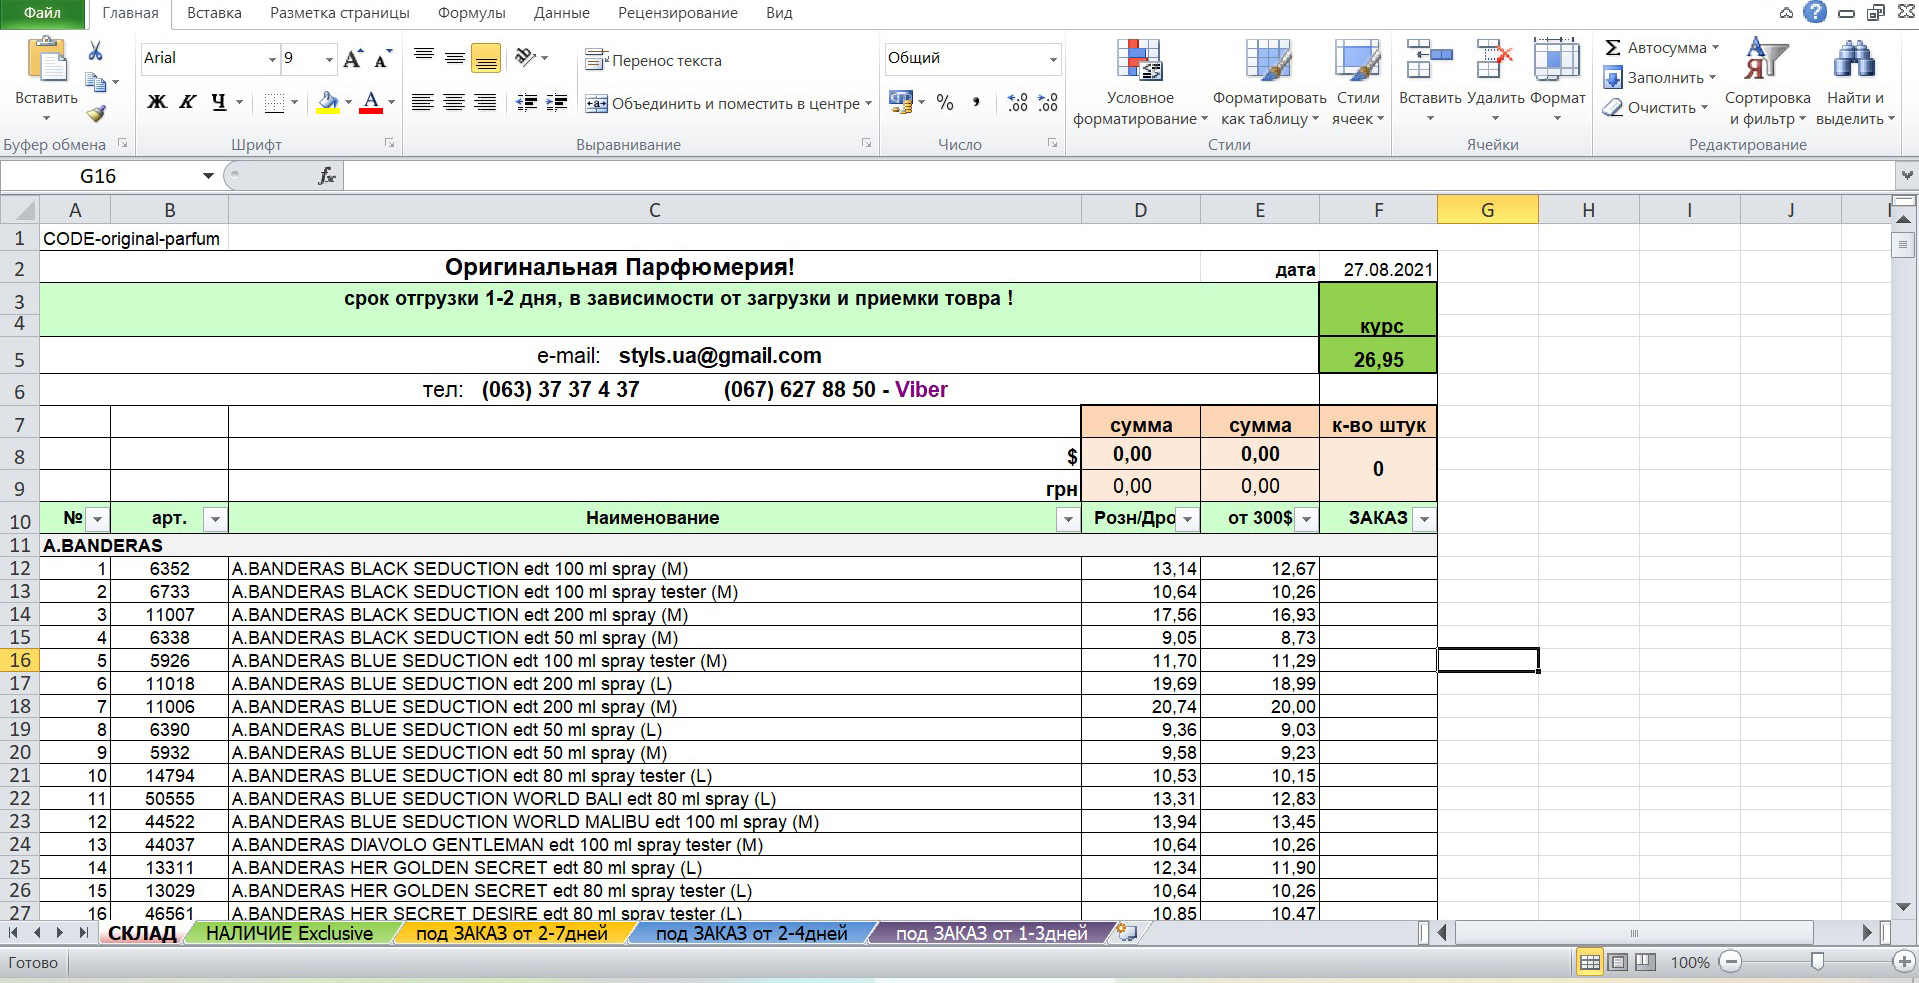Open the Arial font name dropdown
Image resolution: width=1919 pixels, height=983 pixels.
[x=271, y=59]
